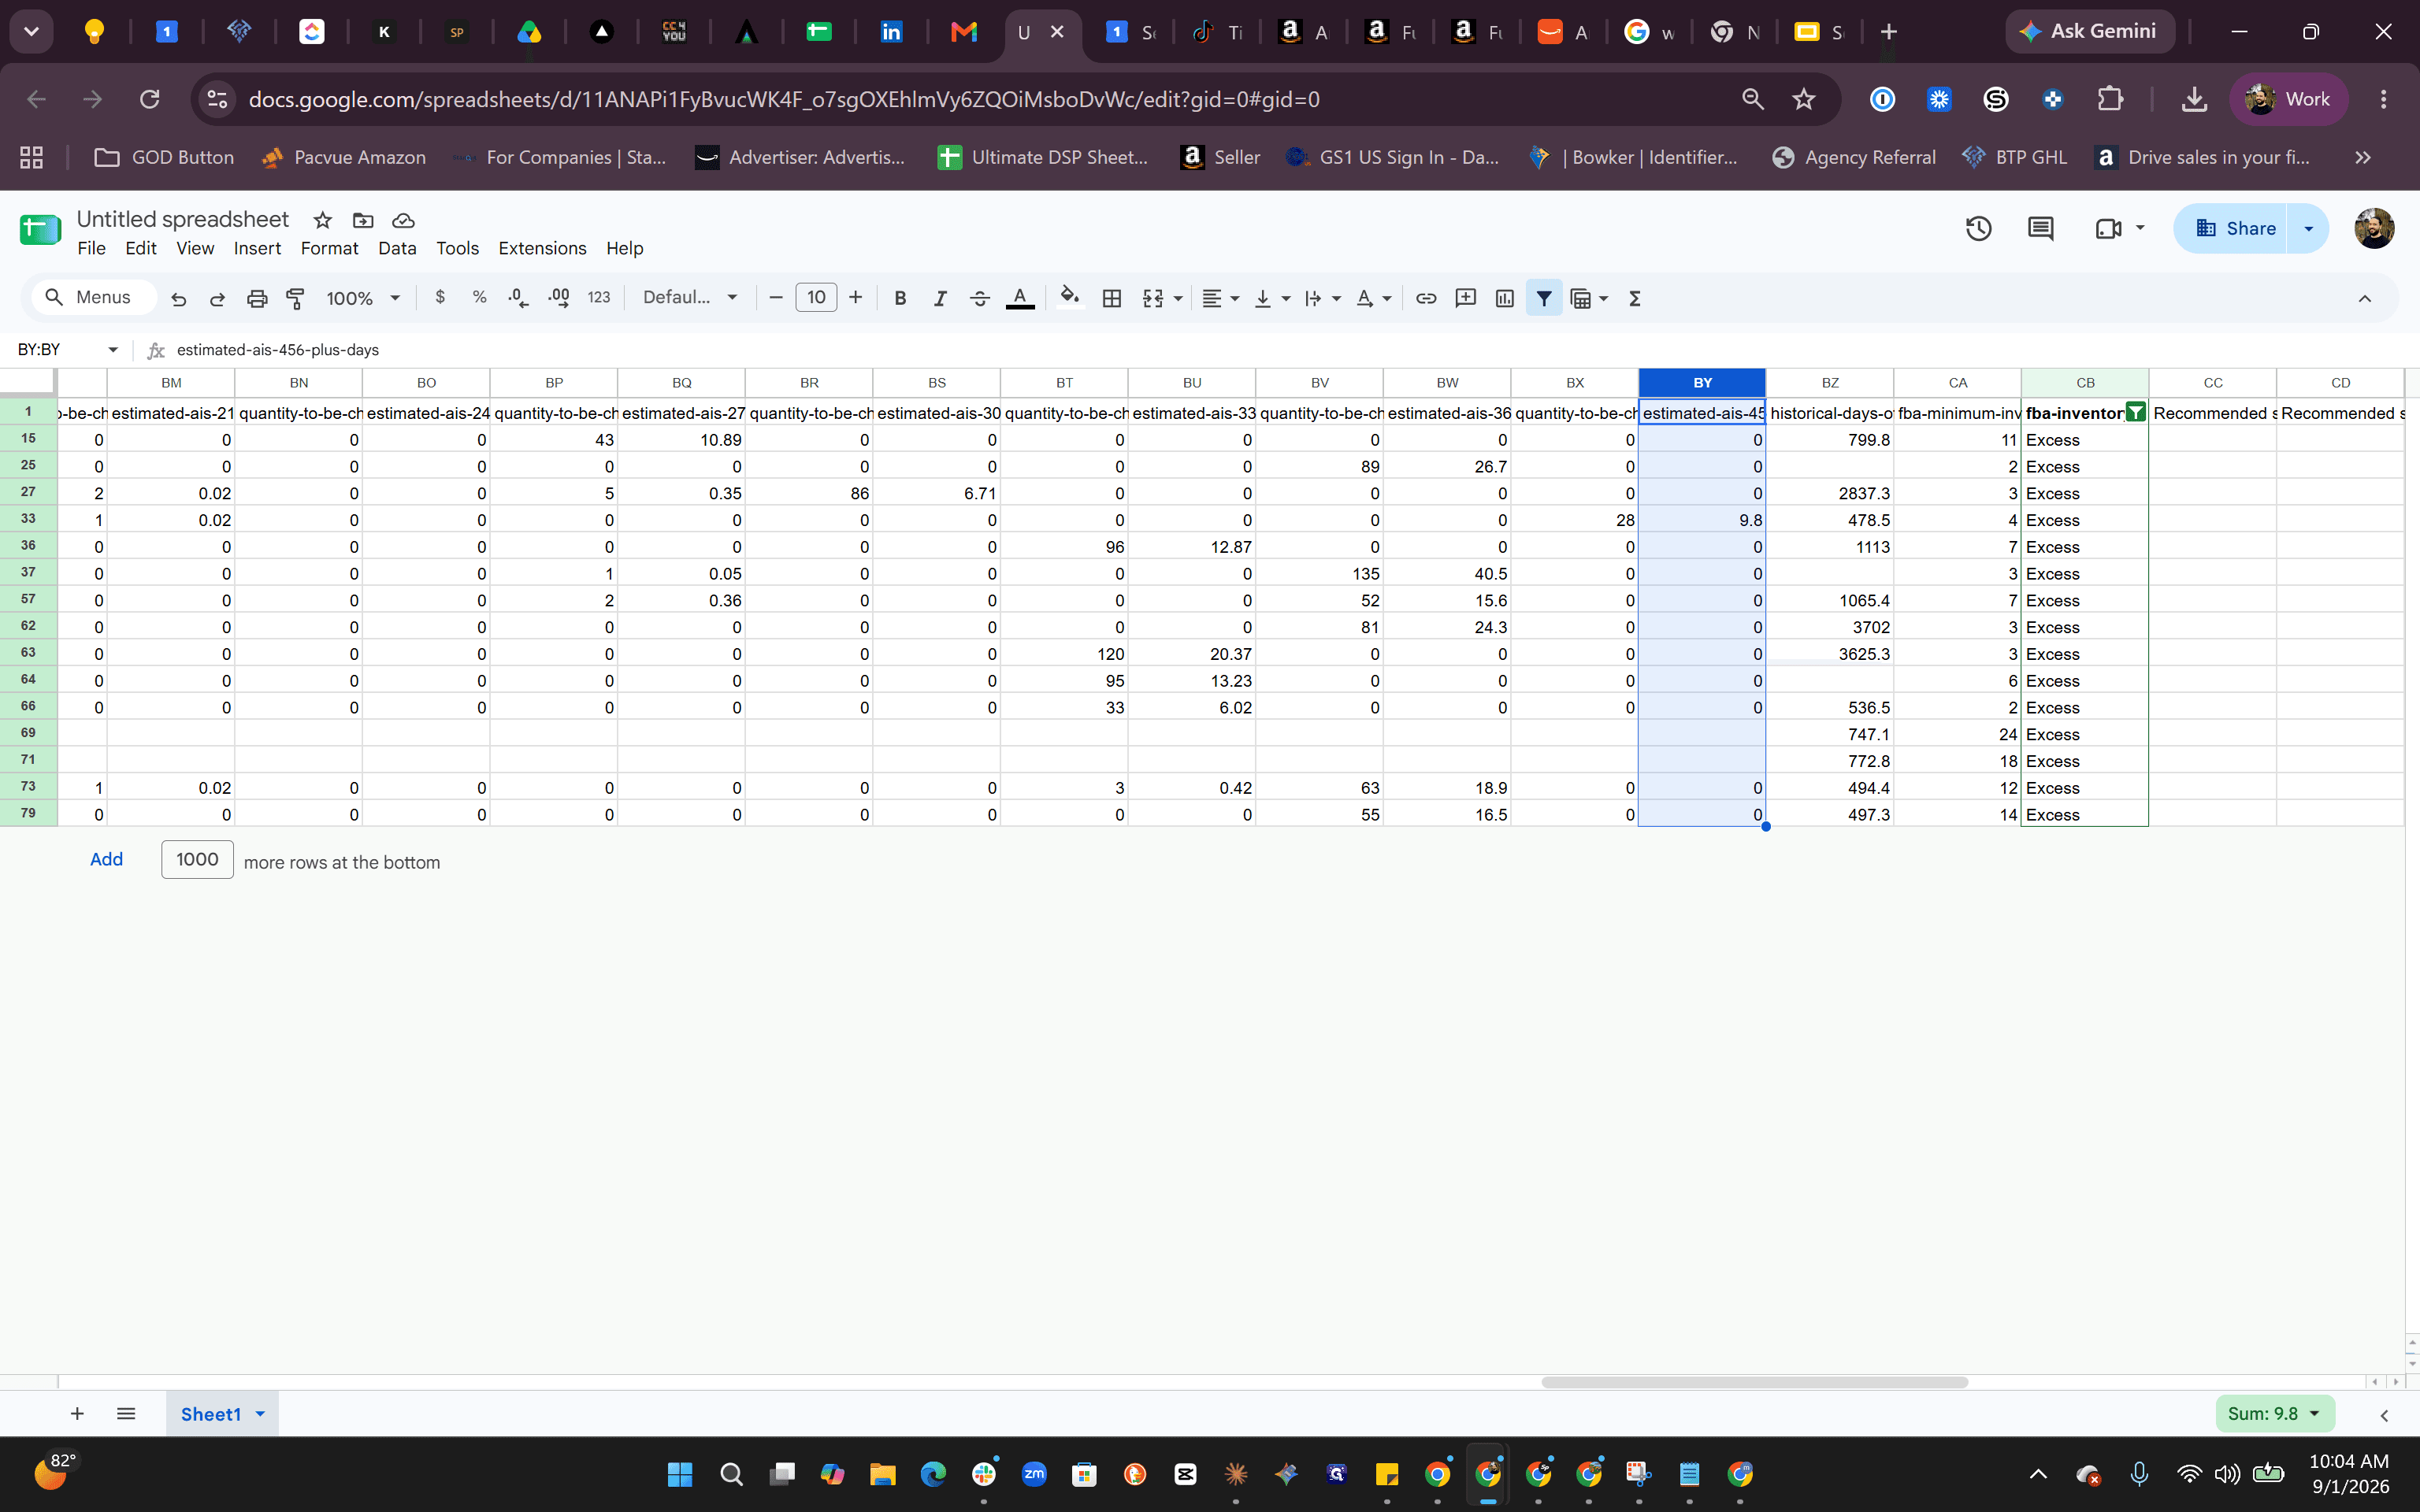2420x1512 pixels.
Task: Bookmark page with star icon
Action: (x=1804, y=99)
